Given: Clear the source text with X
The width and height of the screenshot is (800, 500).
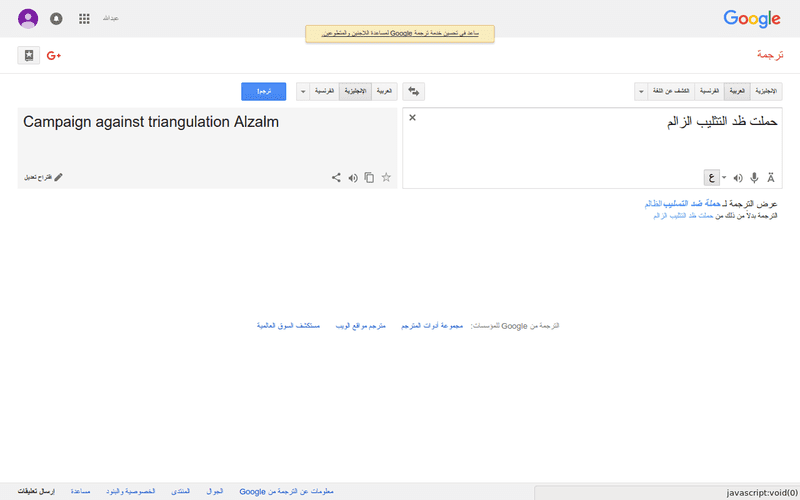Looking at the screenshot, I should pos(412,118).
